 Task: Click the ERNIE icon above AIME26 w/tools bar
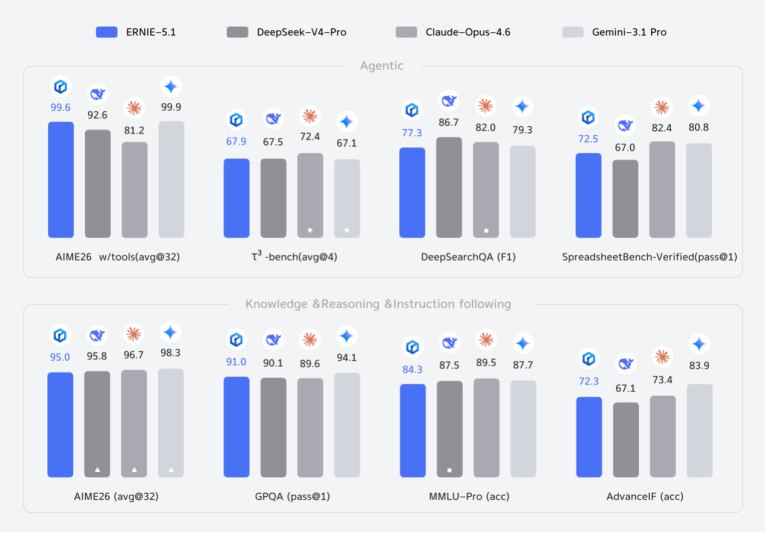61,87
